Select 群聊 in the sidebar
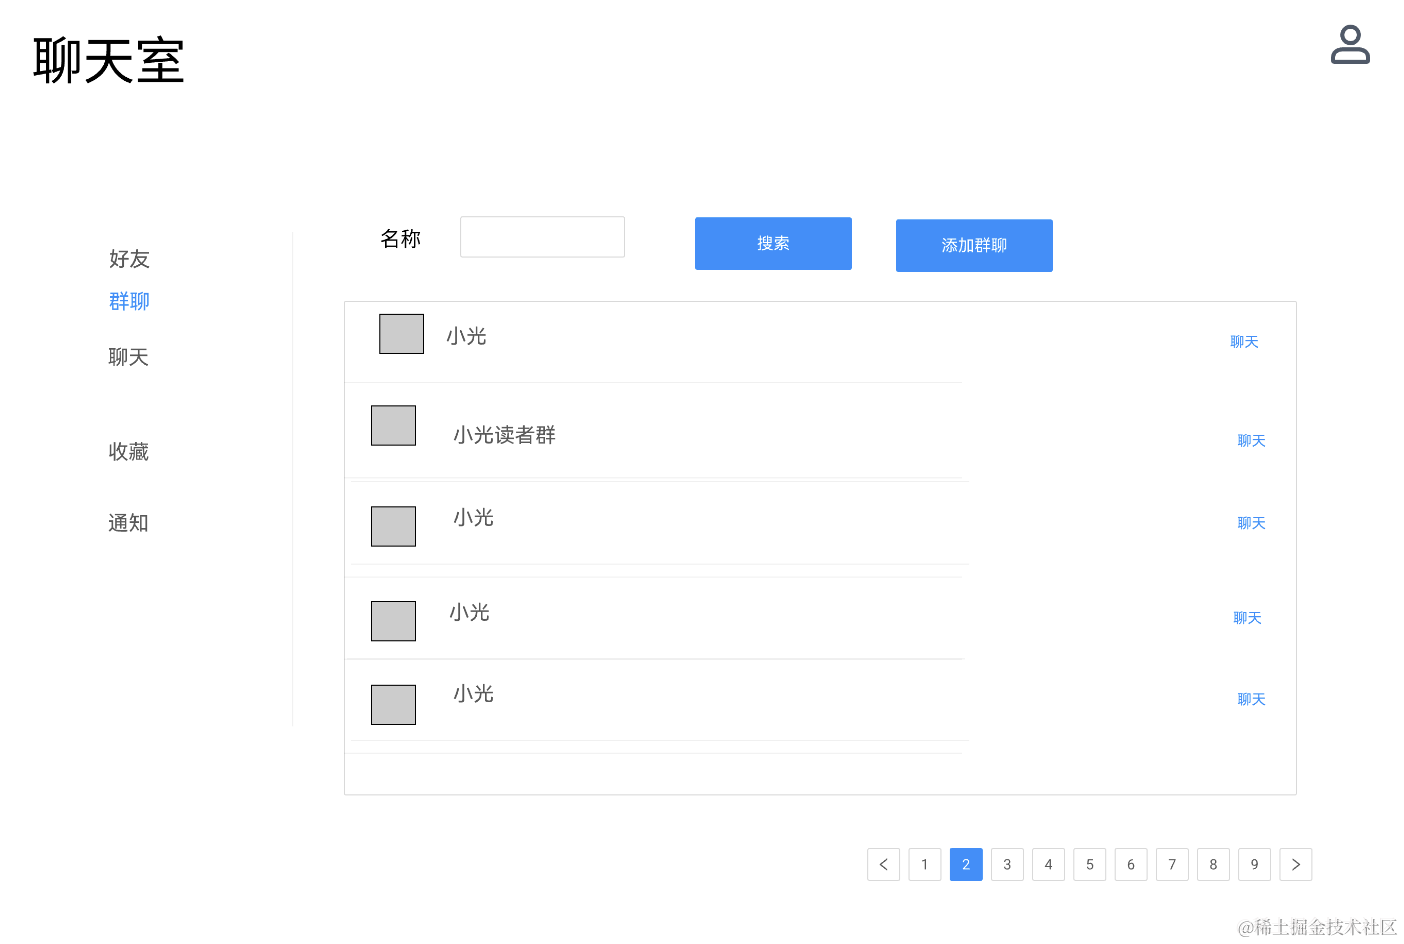 tap(129, 301)
